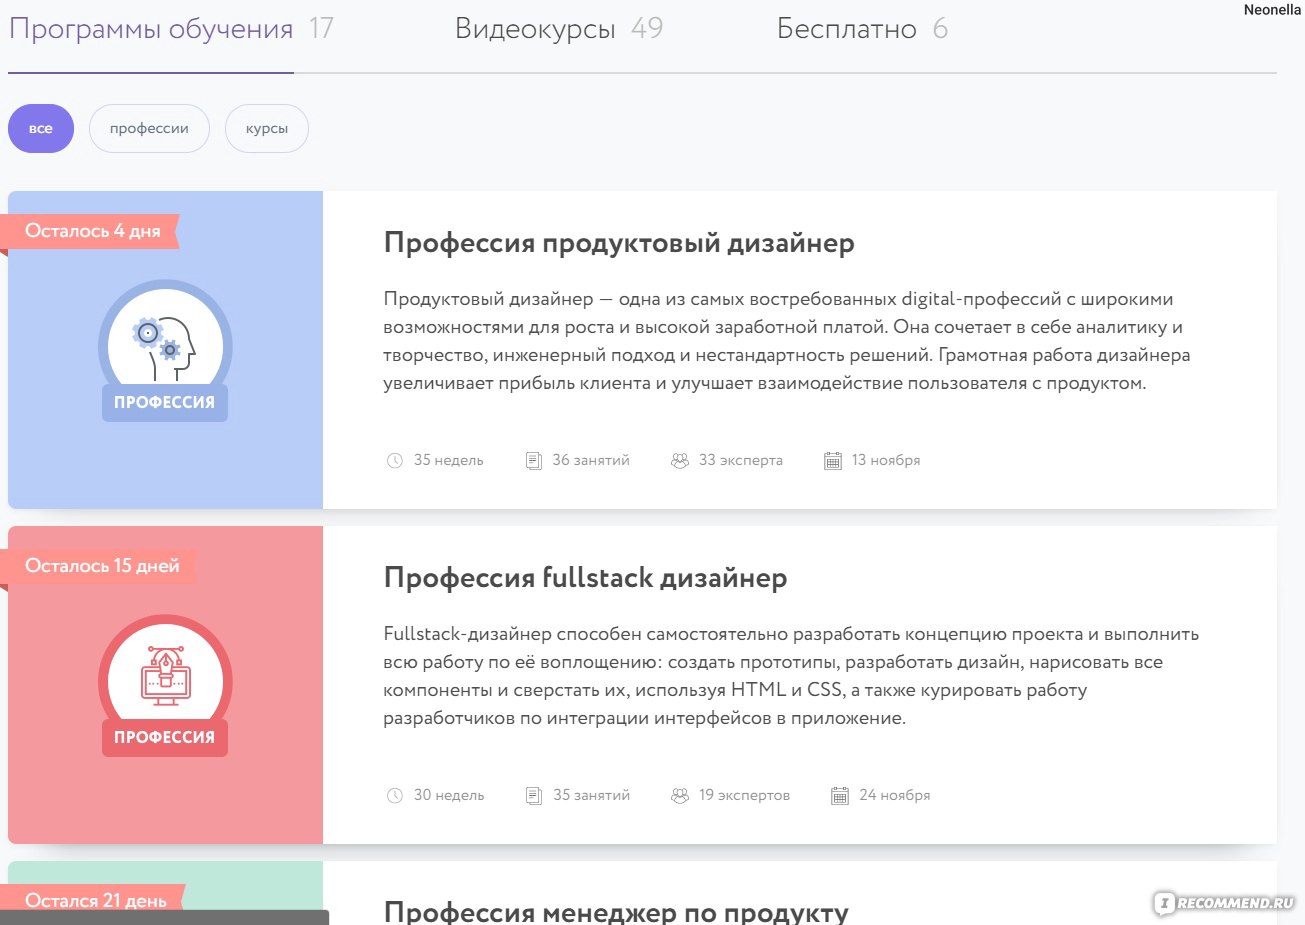The width and height of the screenshot is (1305, 925).
Task: Open 'Профессия fullstack дизайнер' title link
Action: pyautogui.click(x=585, y=578)
